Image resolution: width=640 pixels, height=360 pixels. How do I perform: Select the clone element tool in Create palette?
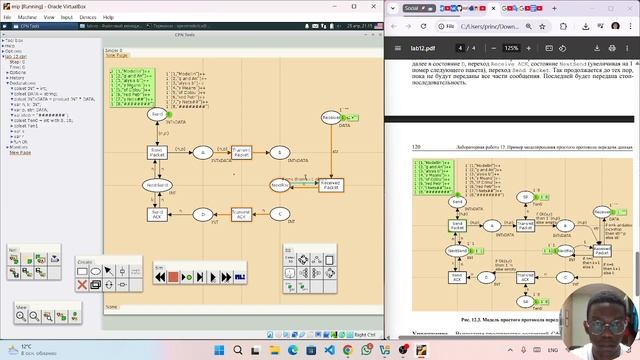pyautogui.click(x=96, y=284)
